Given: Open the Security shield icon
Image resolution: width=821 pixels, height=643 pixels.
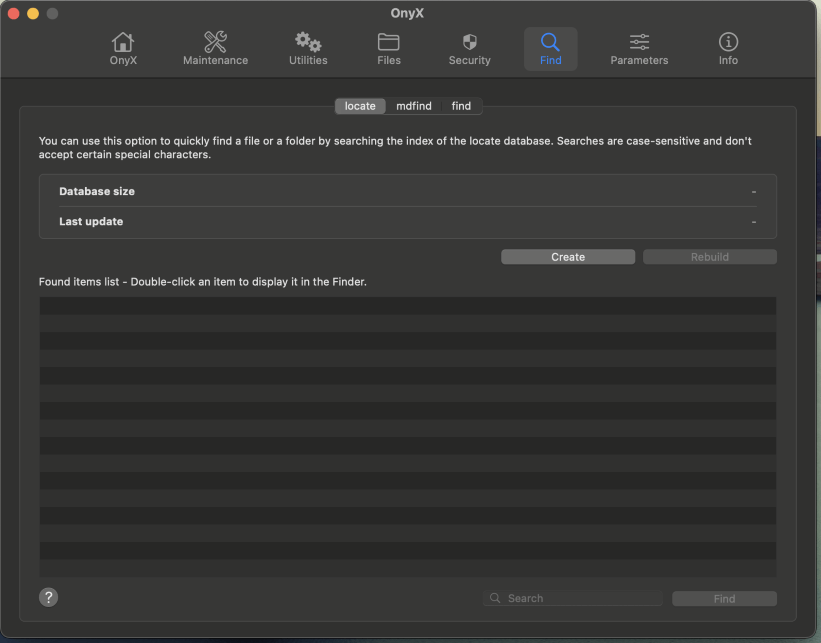Looking at the screenshot, I should coord(469,48).
